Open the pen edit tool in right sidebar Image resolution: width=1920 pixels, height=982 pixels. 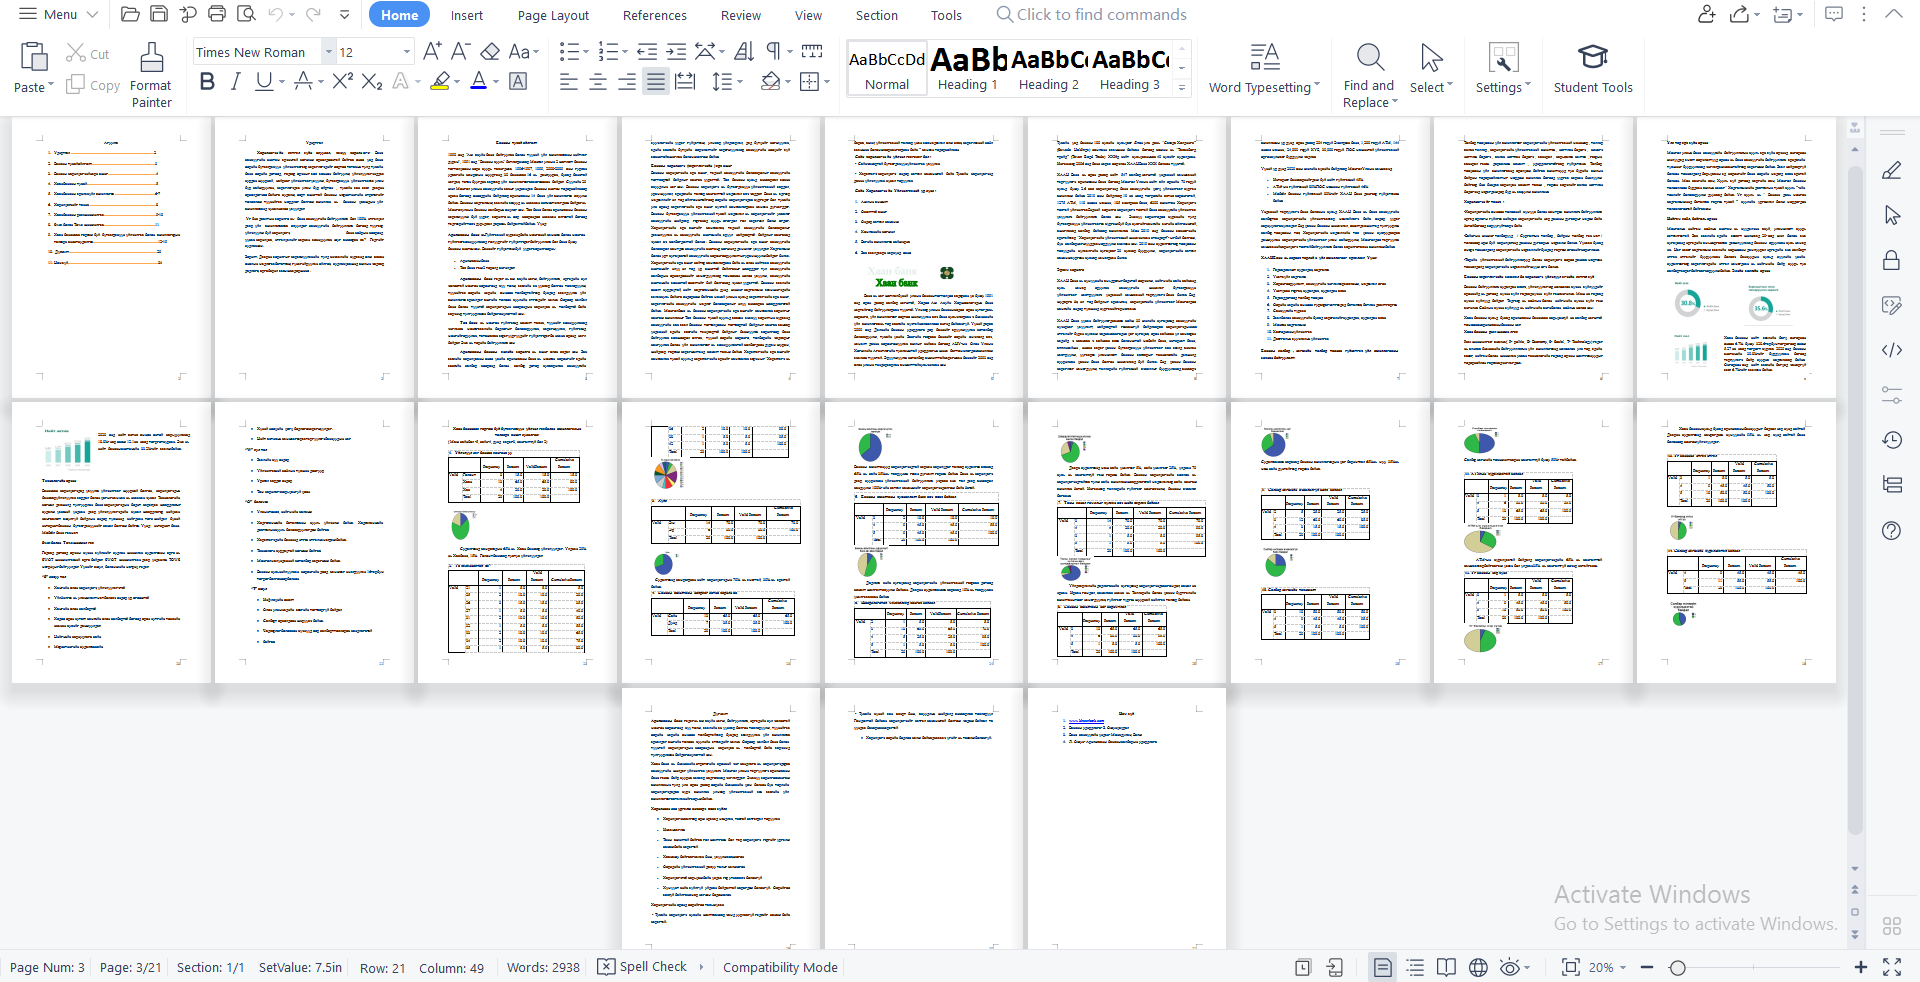click(1891, 170)
